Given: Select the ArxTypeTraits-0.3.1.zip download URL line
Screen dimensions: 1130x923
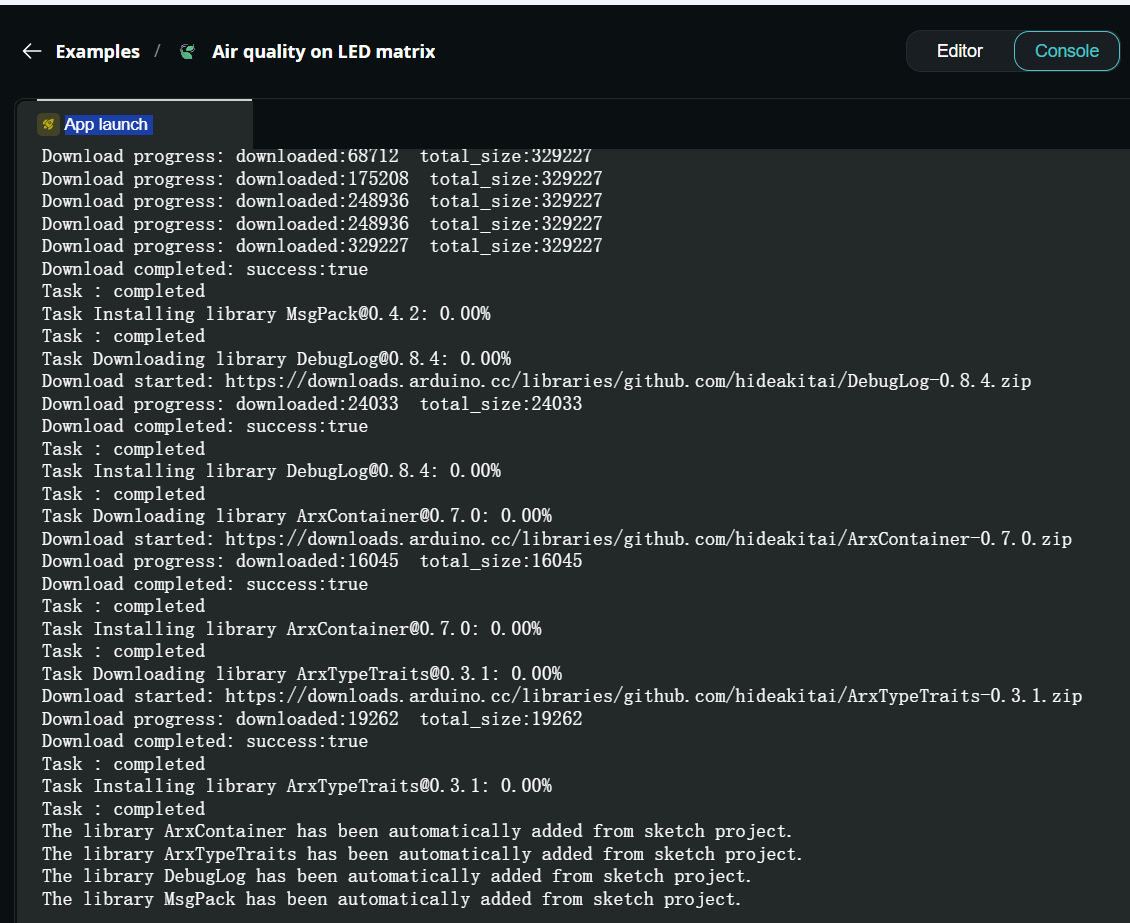Looking at the screenshot, I should pos(561,696).
